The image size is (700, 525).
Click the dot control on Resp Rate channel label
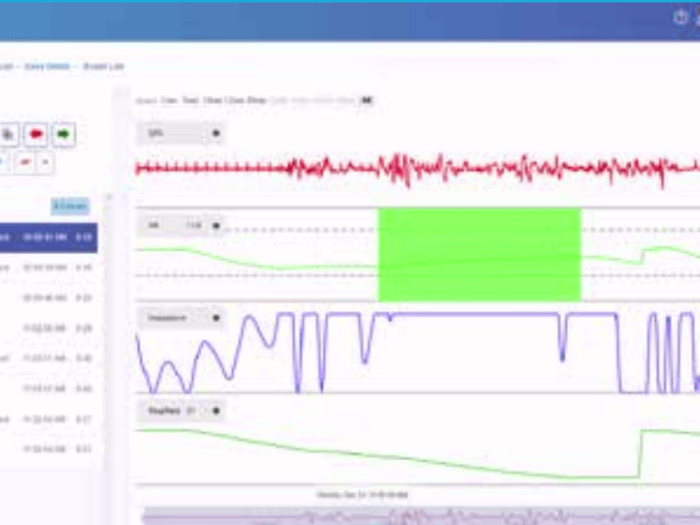click(x=216, y=411)
